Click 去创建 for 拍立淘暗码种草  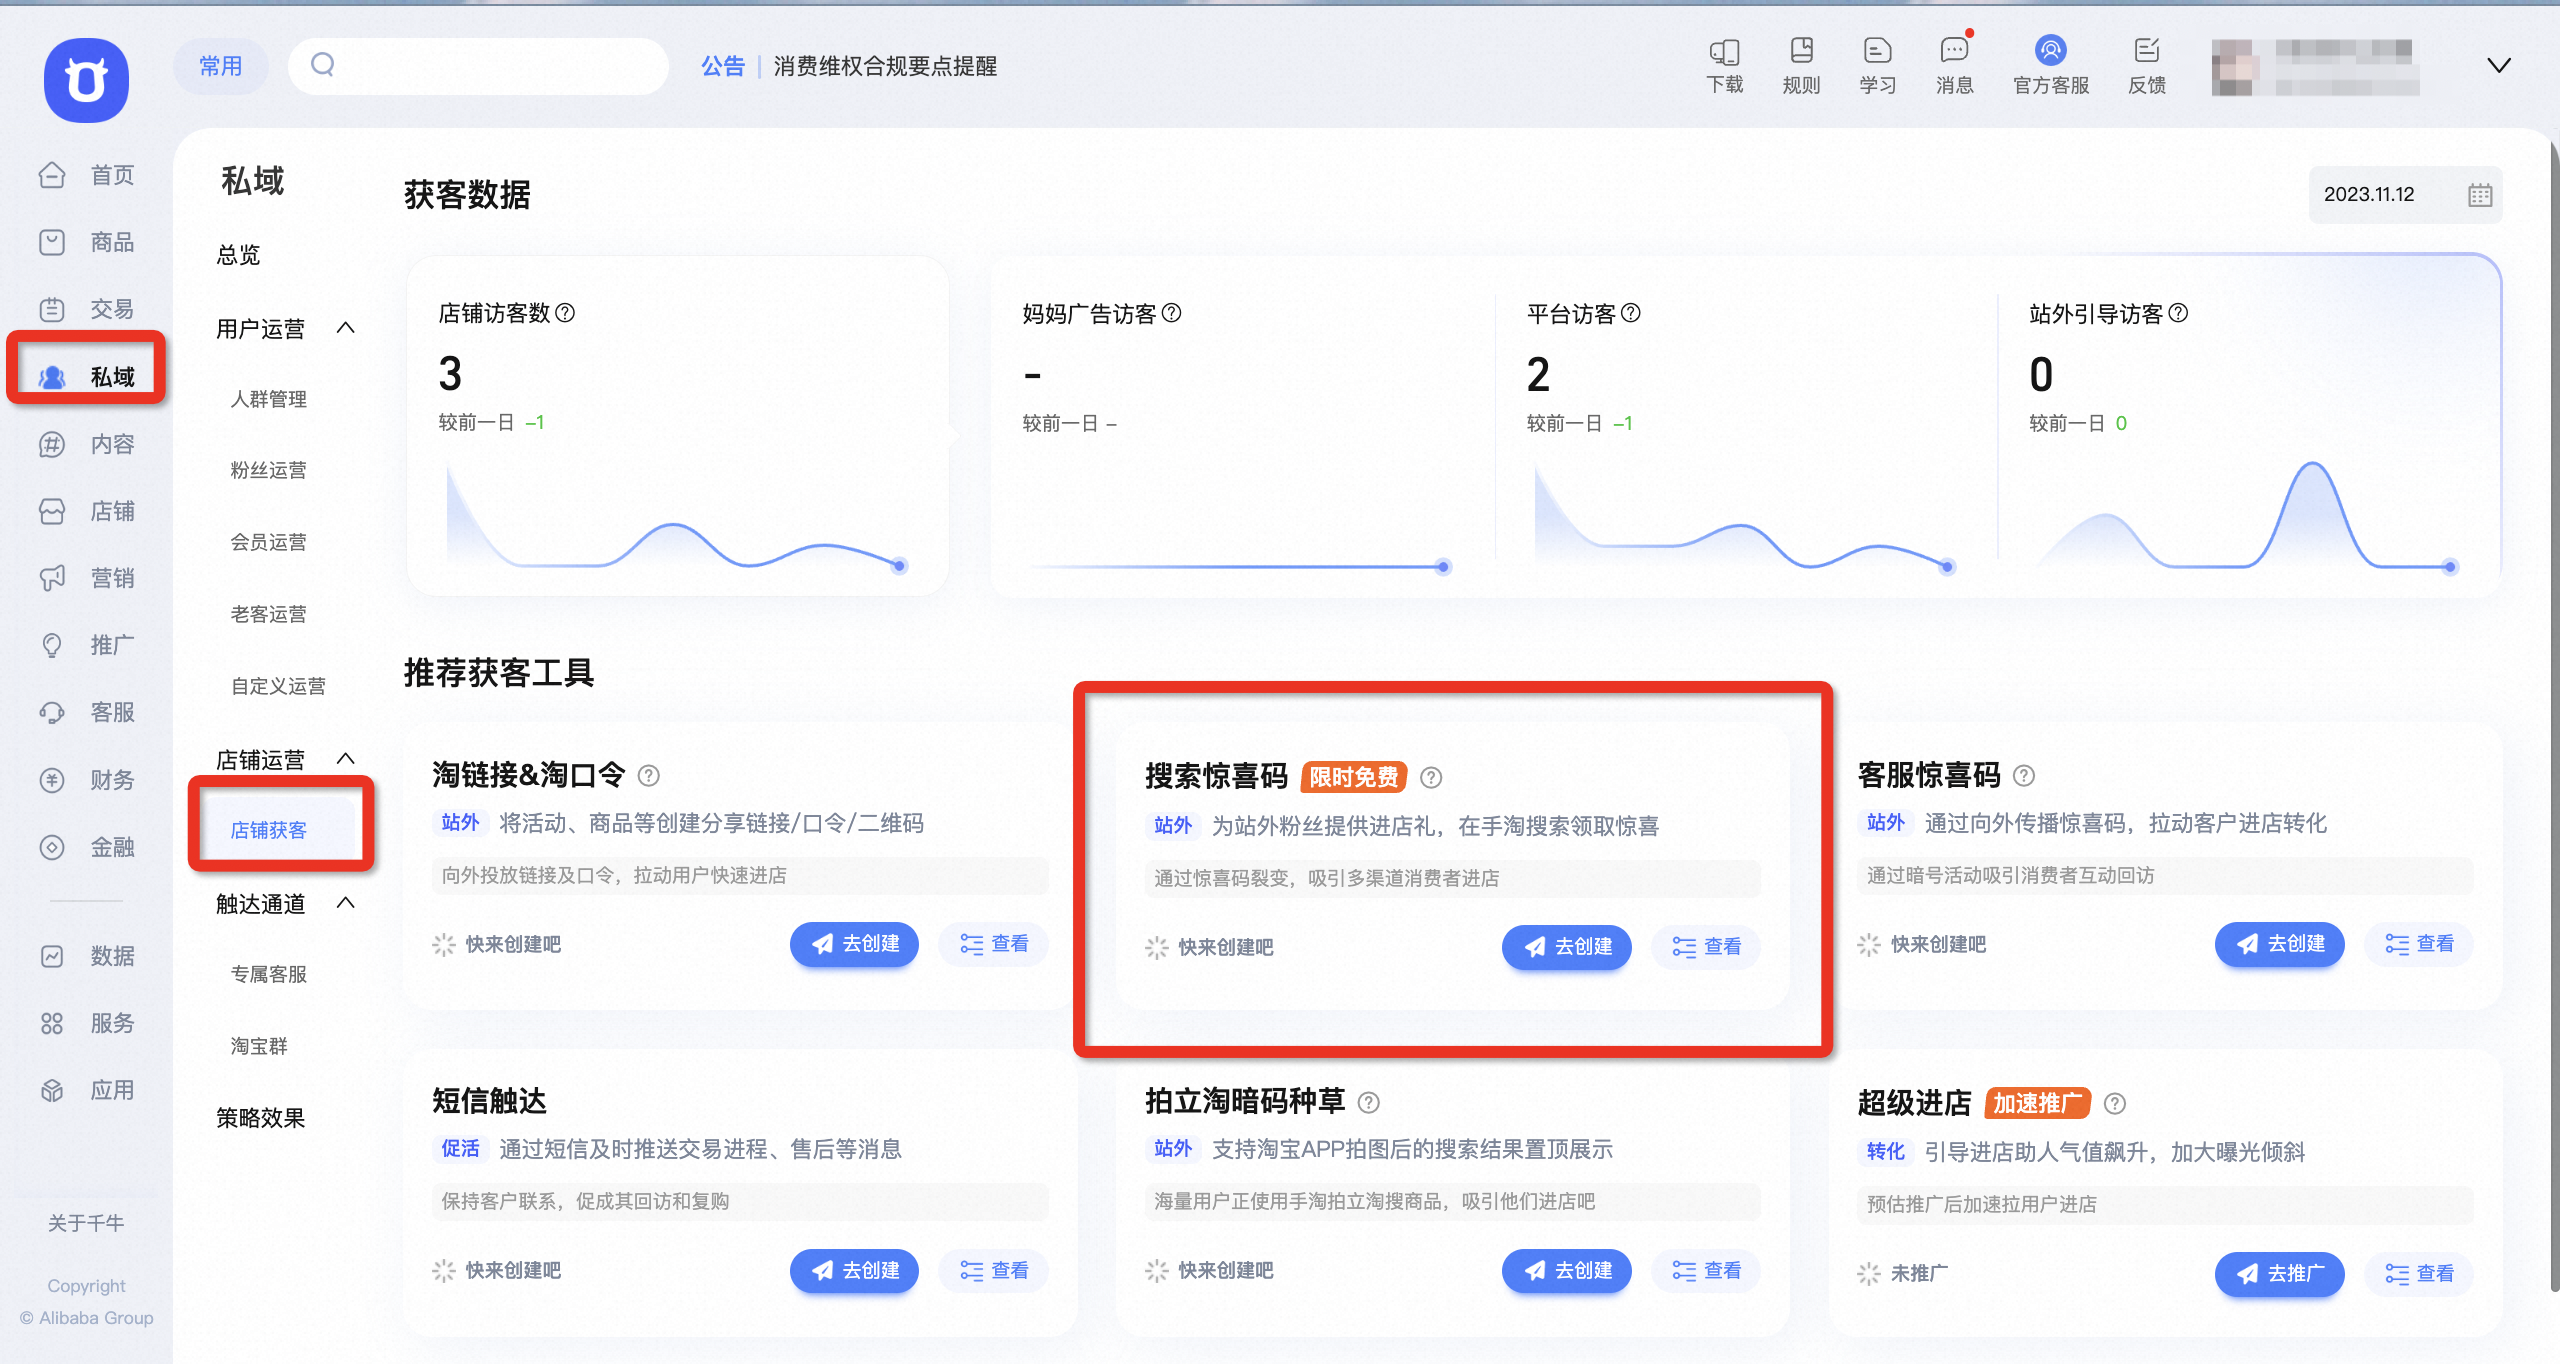click(1566, 1270)
